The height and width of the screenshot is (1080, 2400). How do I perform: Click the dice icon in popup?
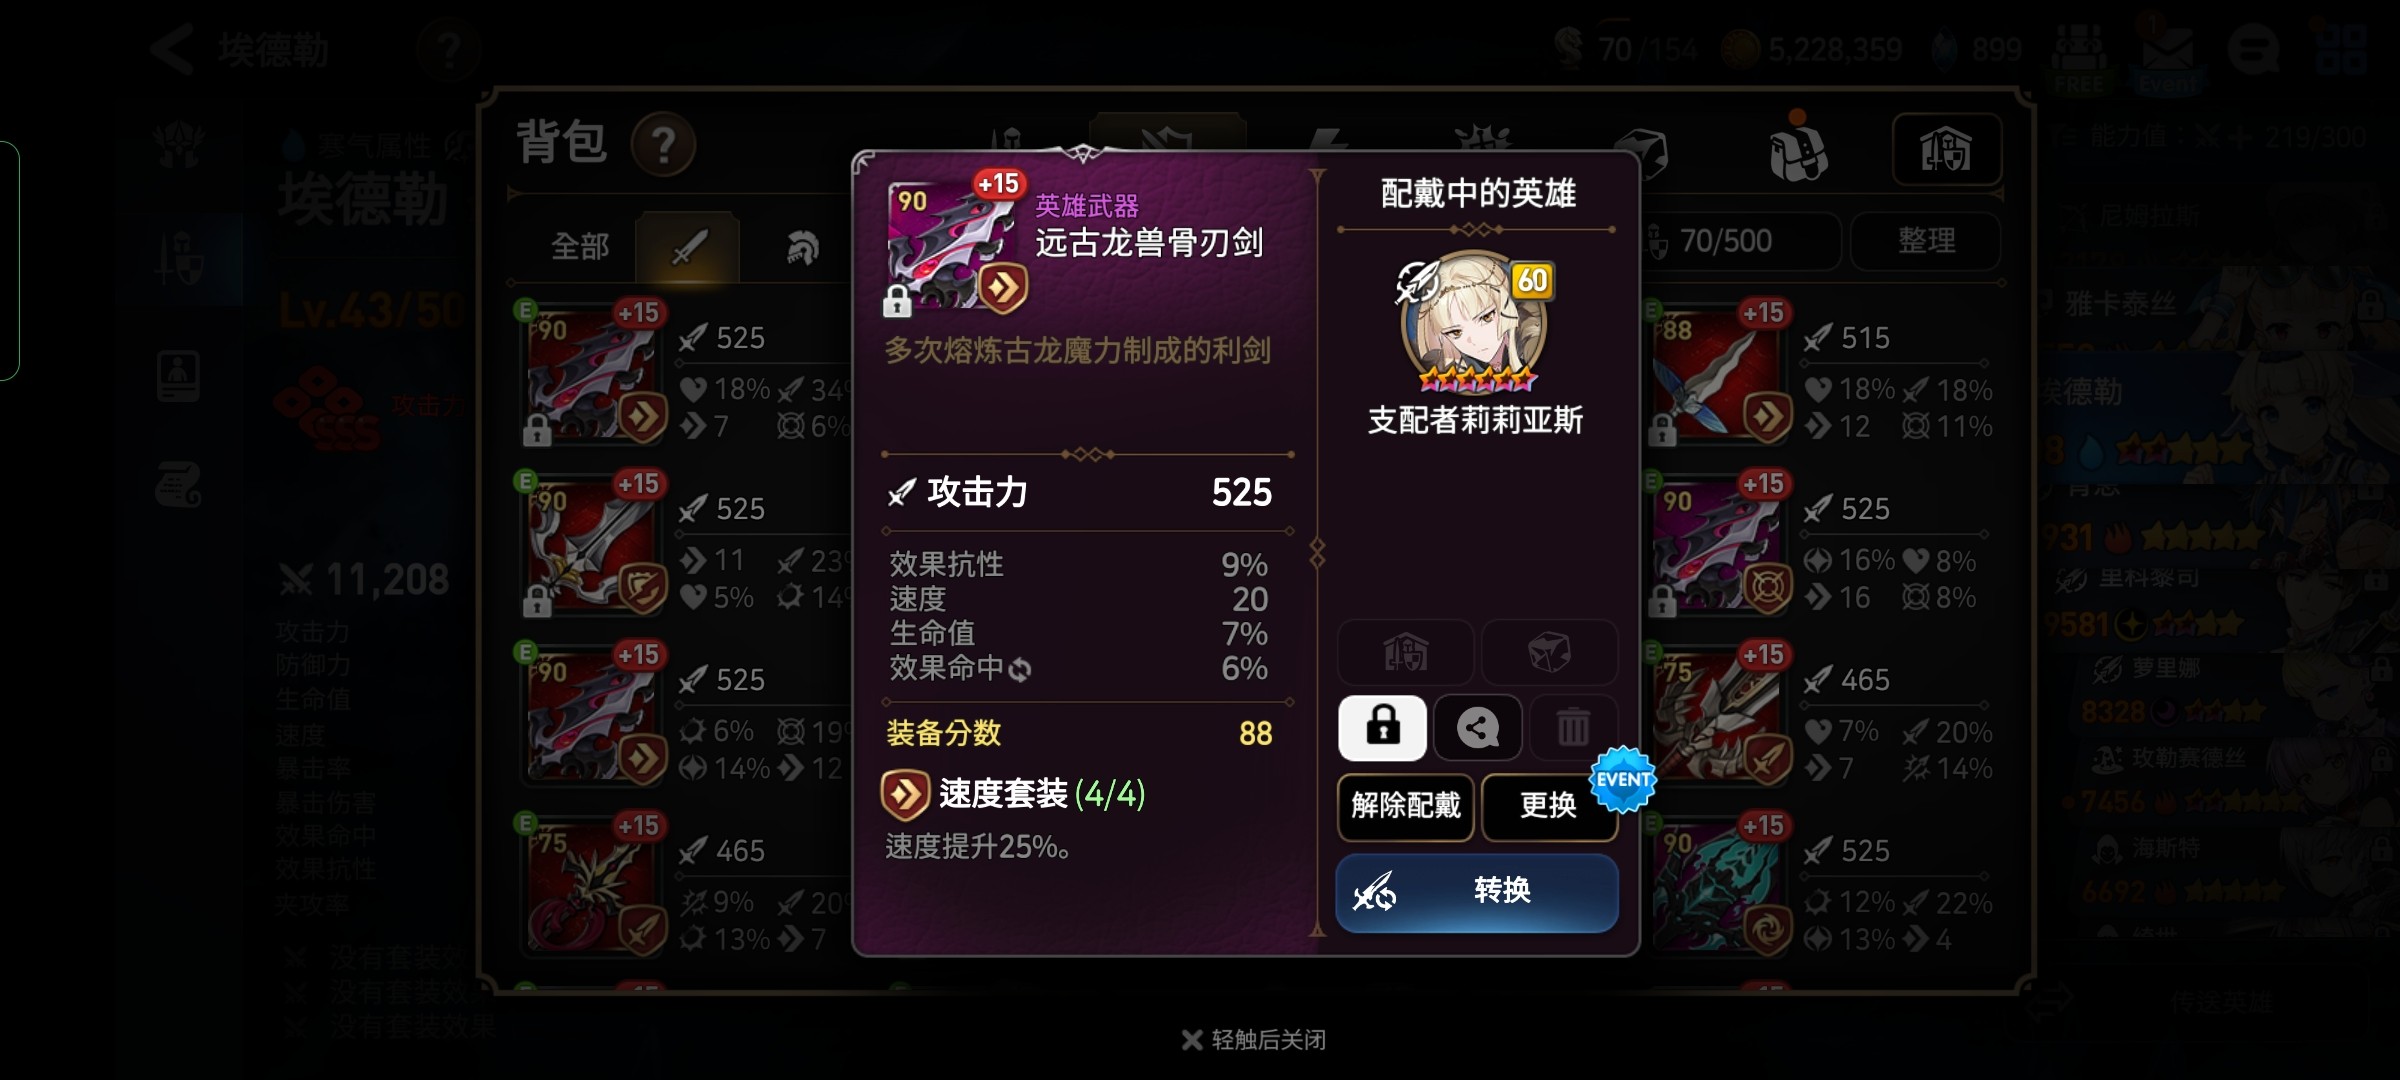pos(1549,652)
